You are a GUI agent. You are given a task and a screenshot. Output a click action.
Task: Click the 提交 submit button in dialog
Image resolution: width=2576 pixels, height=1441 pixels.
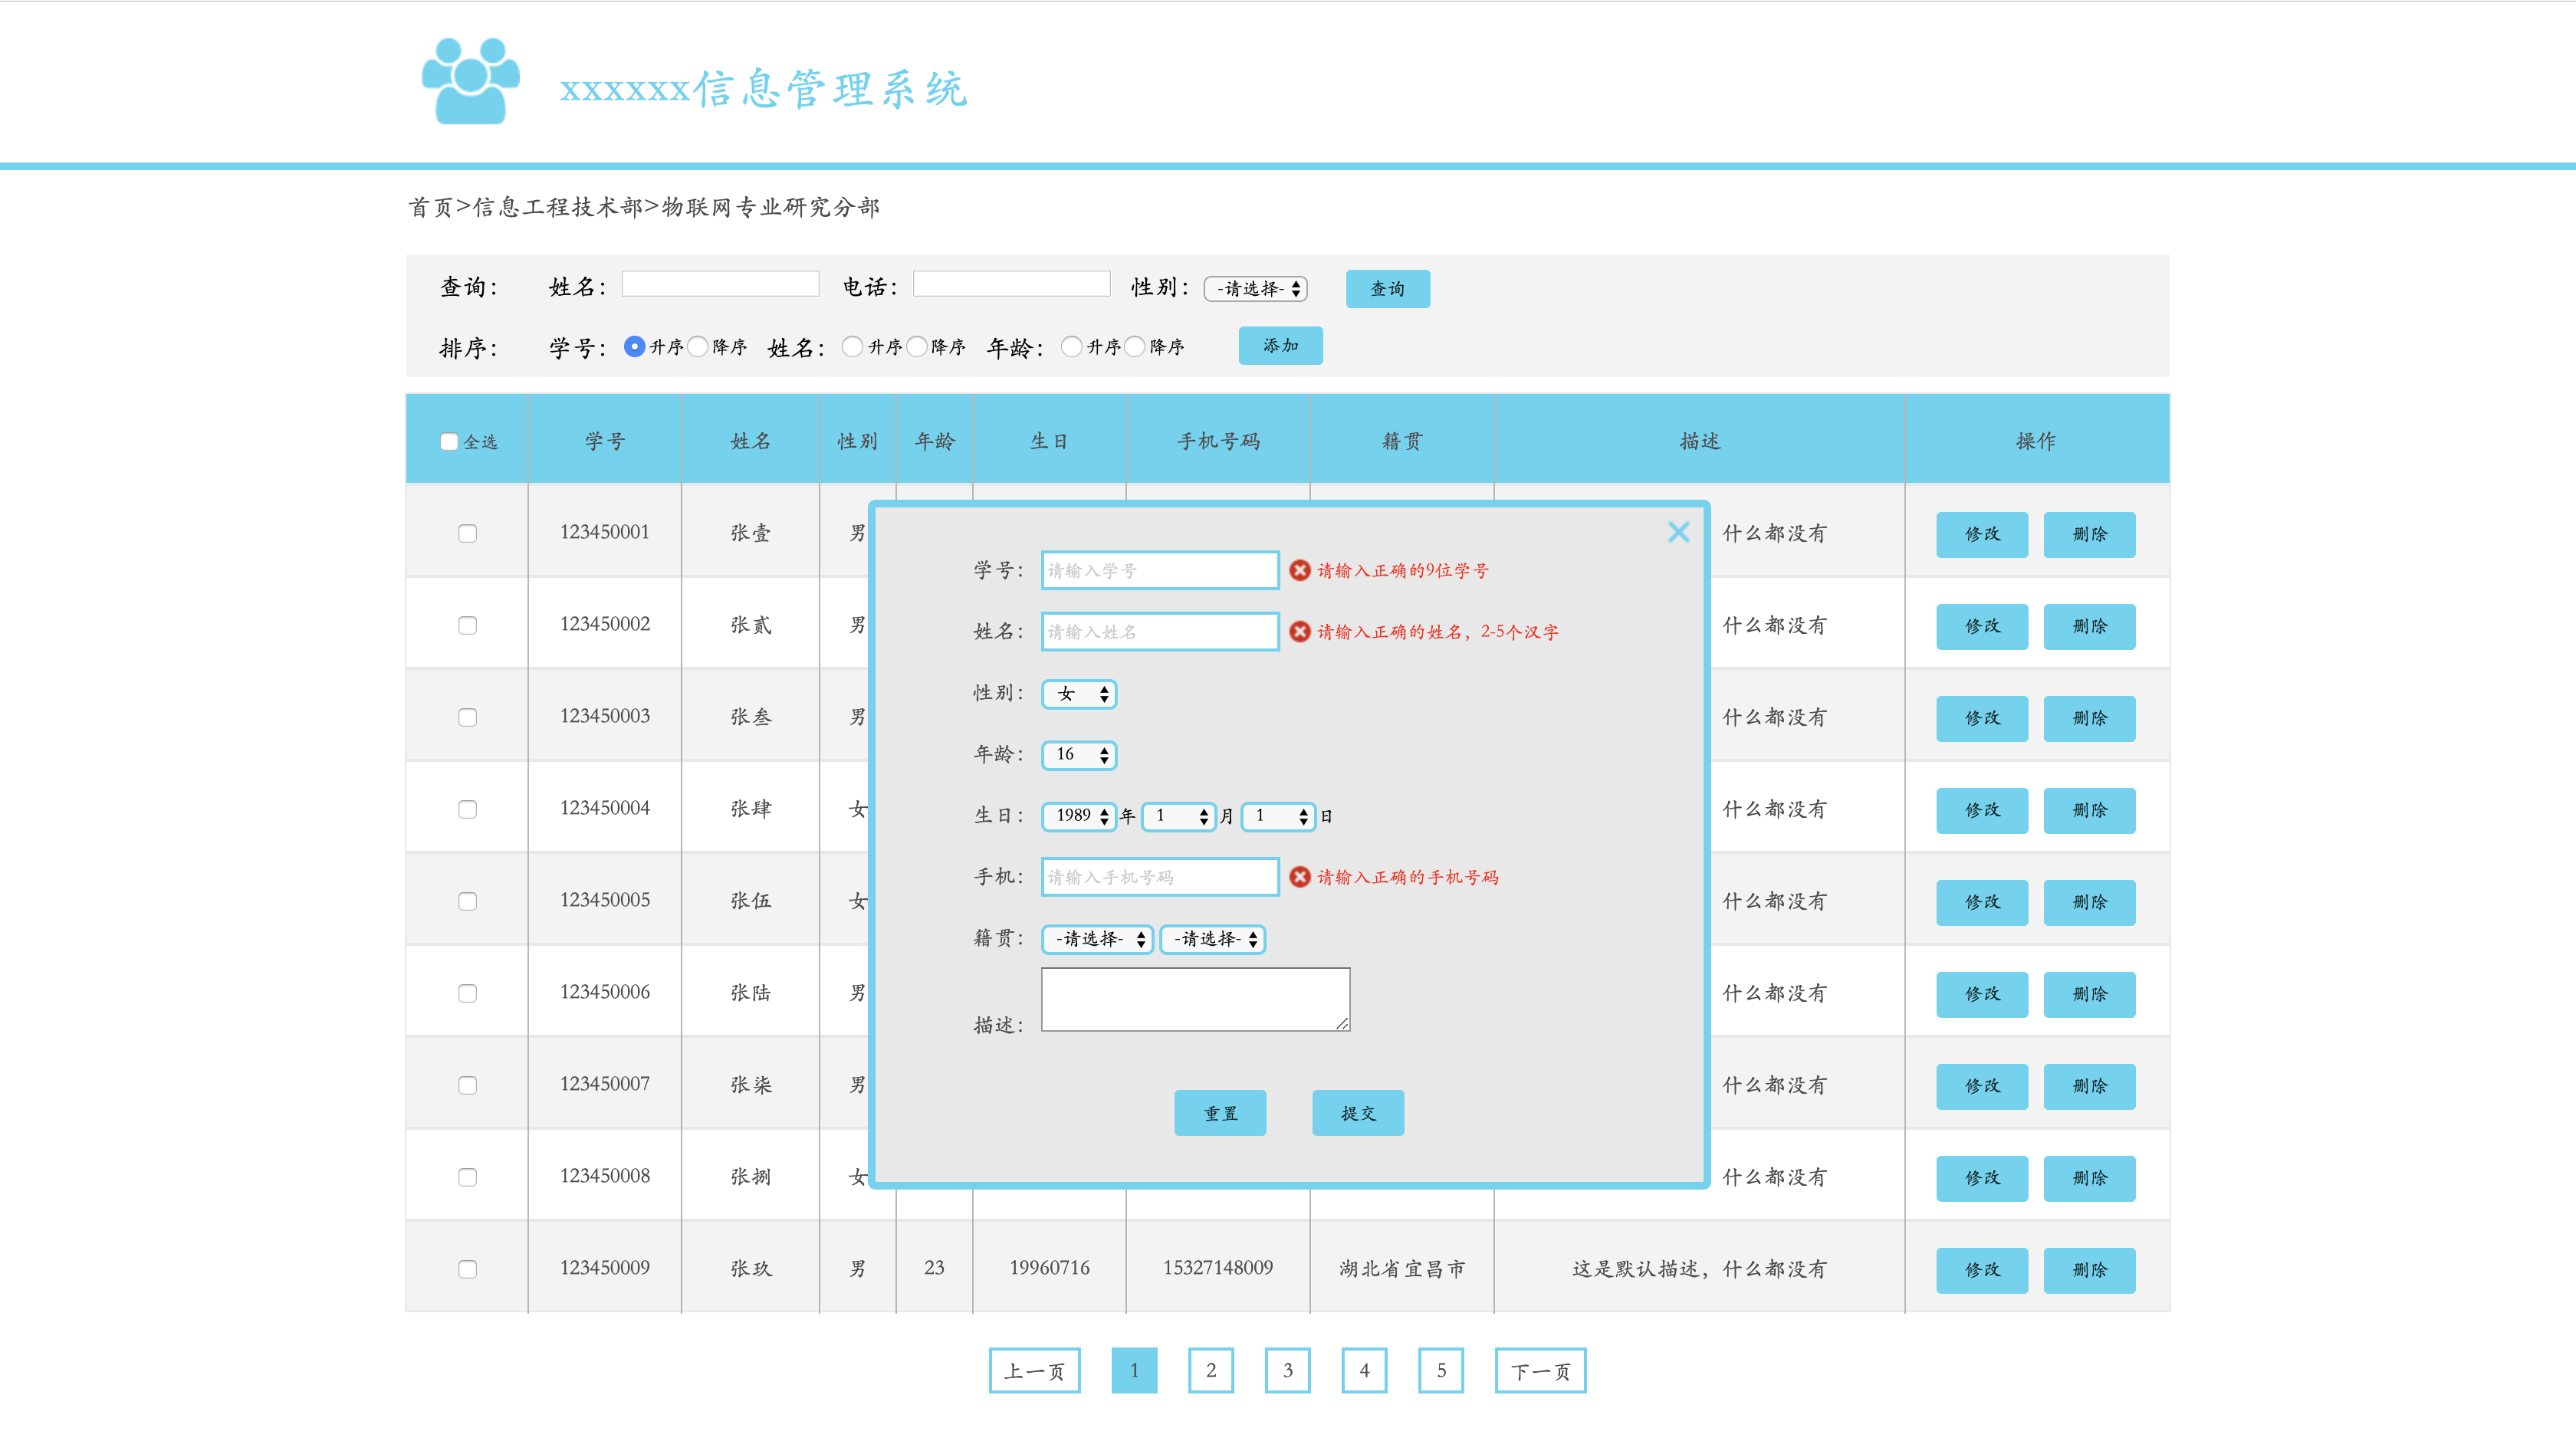coord(1358,1113)
